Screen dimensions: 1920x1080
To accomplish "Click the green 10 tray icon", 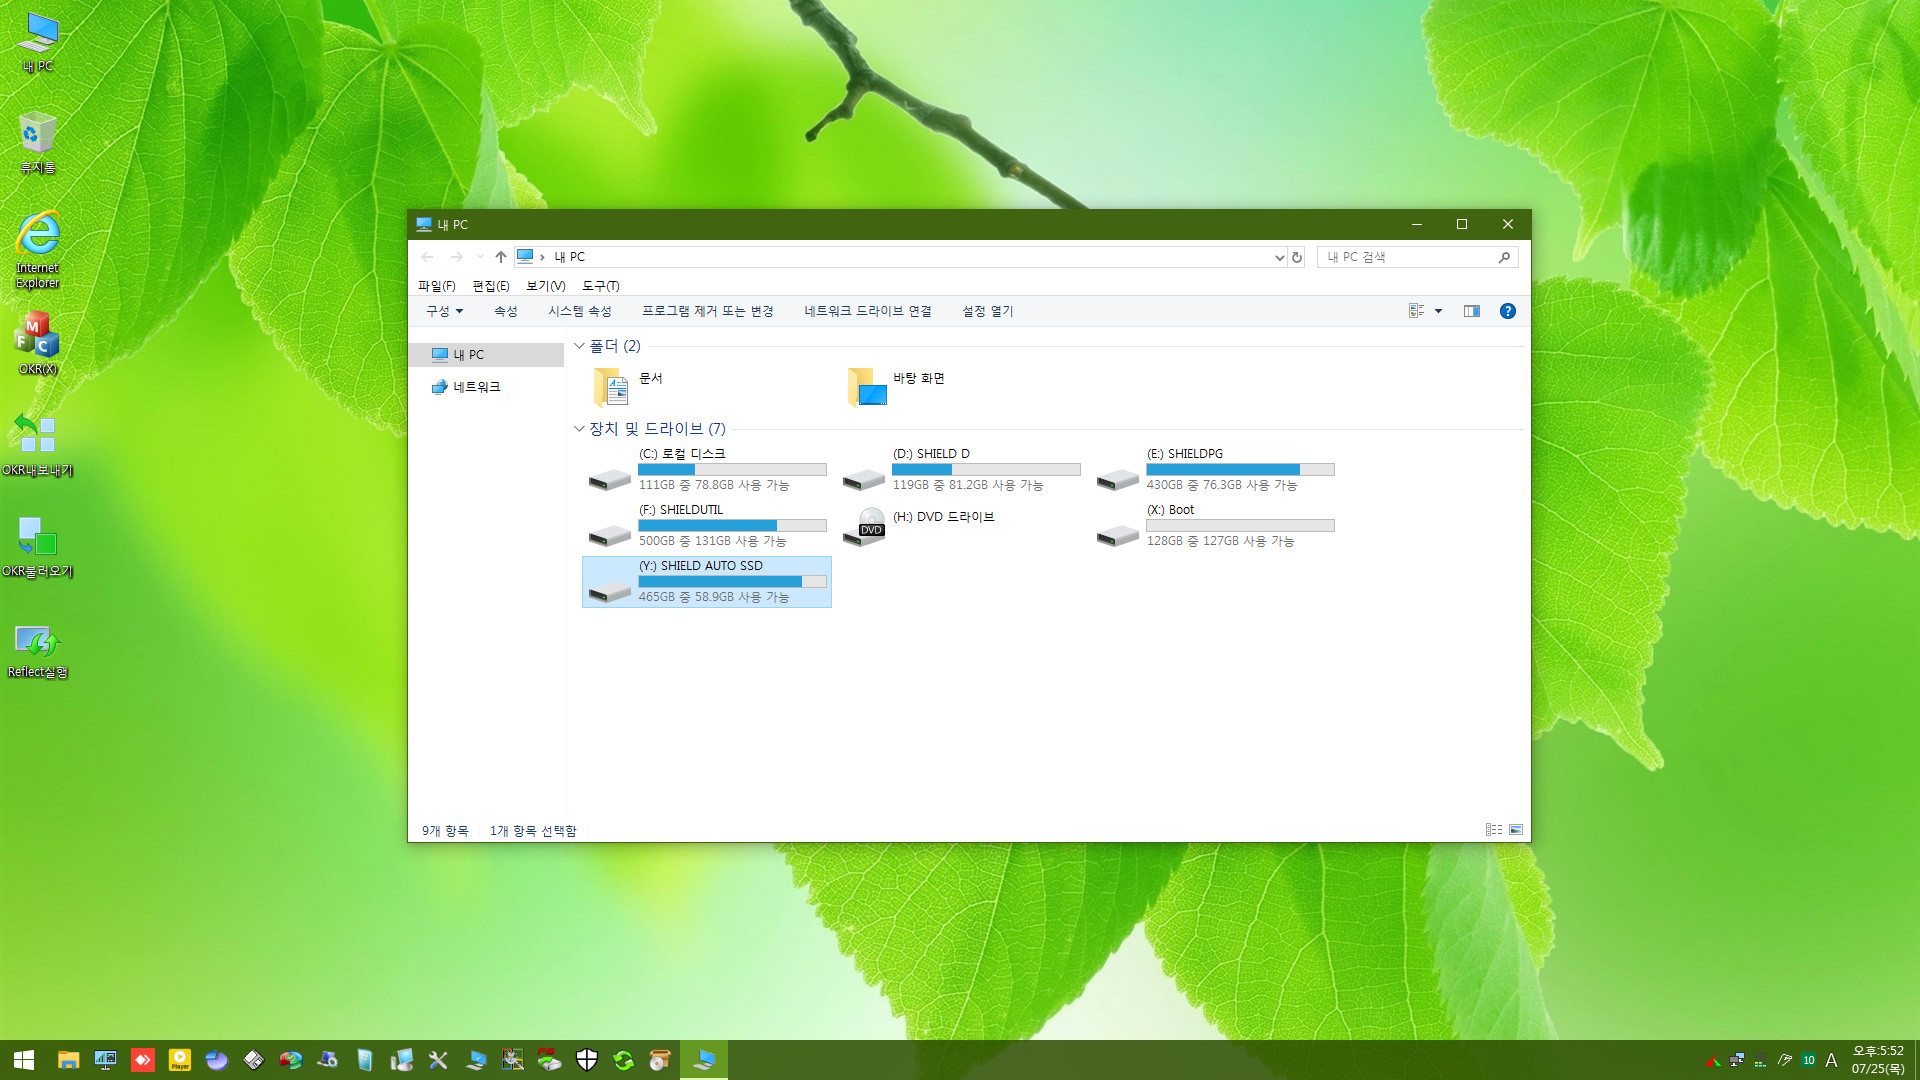I will click(1809, 1060).
